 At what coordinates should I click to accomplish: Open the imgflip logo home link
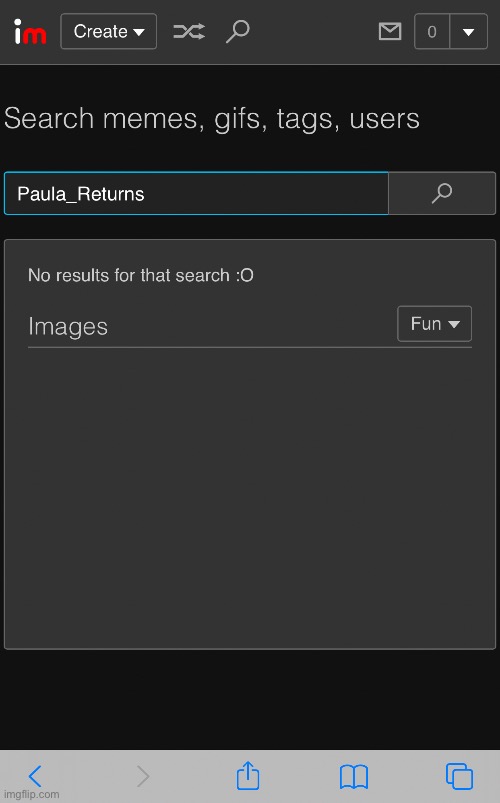pyautogui.click(x=30, y=32)
